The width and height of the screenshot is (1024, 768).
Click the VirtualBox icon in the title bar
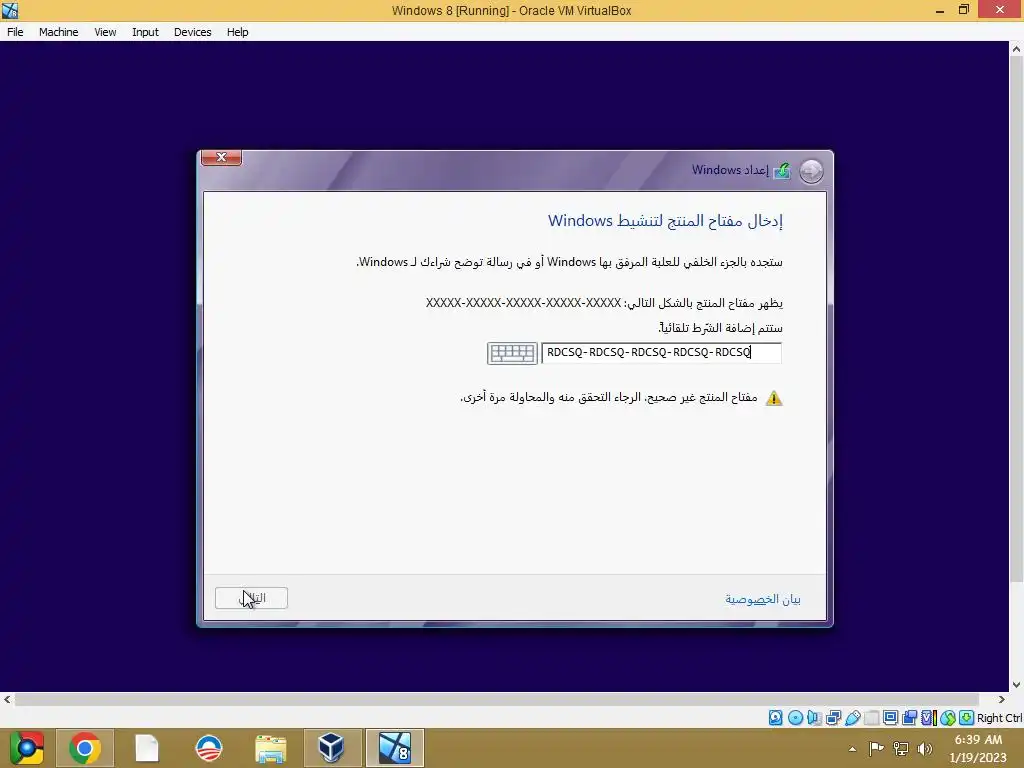click(10, 10)
